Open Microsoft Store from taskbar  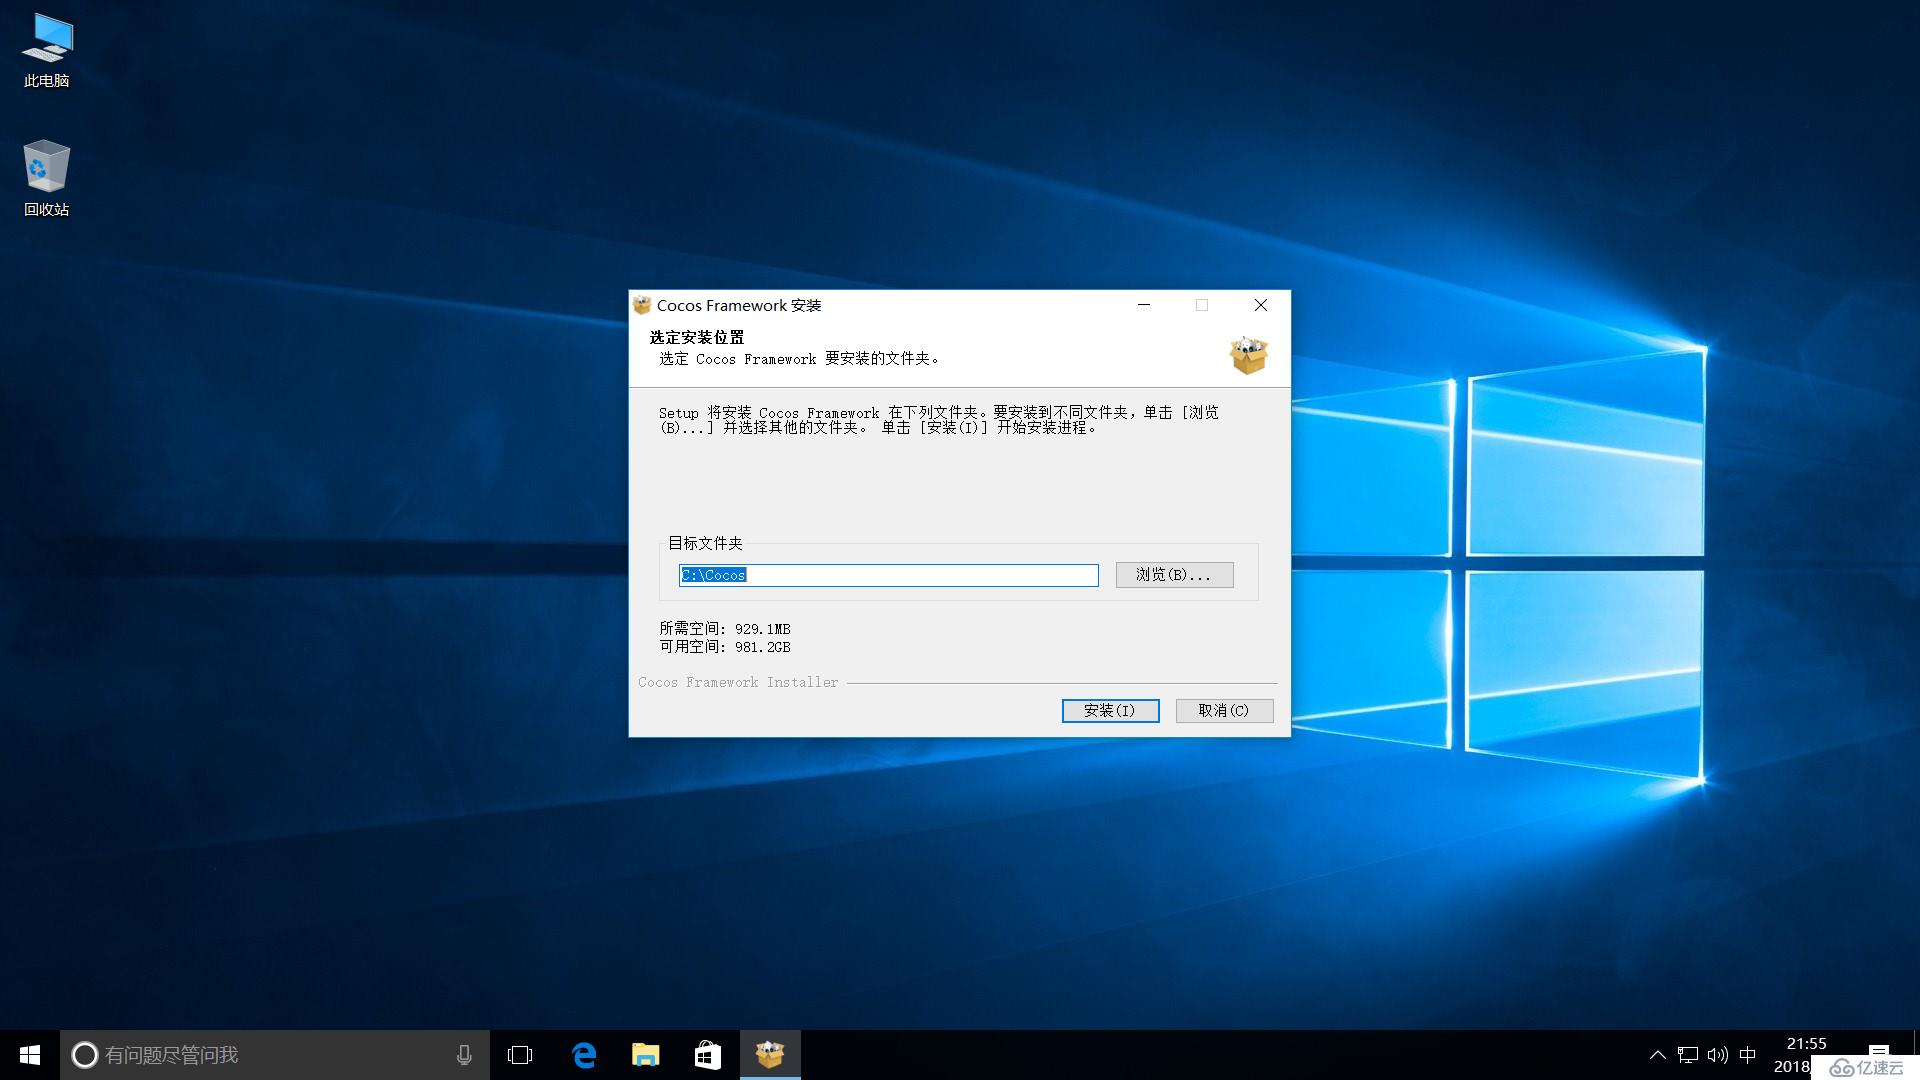tap(708, 1055)
